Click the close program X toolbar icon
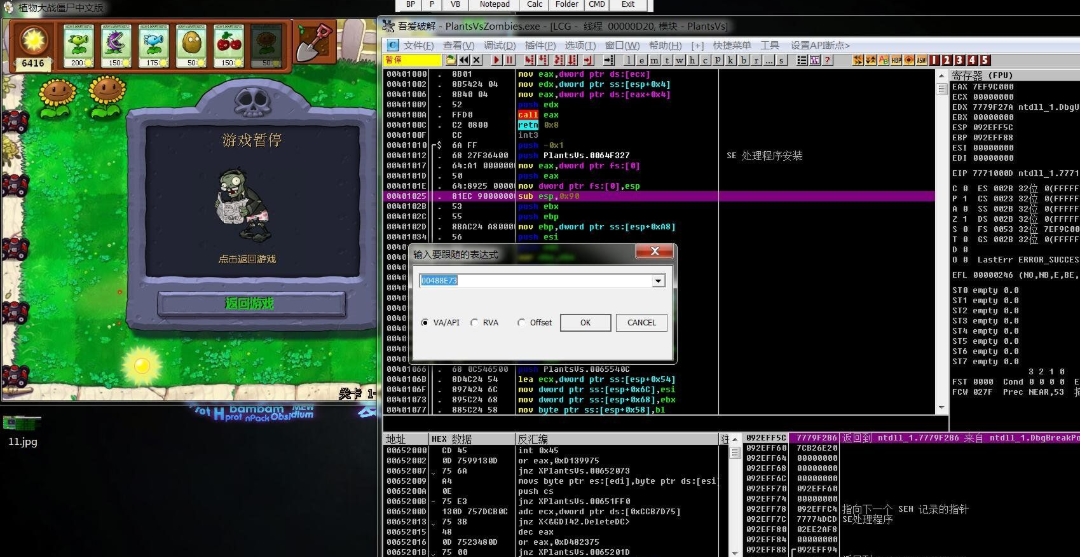The height and width of the screenshot is (557, 1081). point(476,60)
